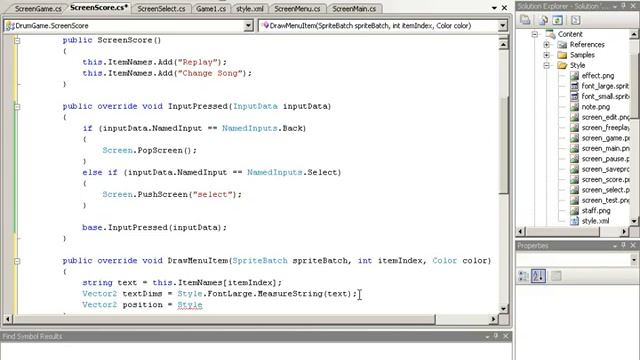Screen dimensions: 640x360
Task: Click the Content project icon
Action: pyautogui.click(x=551, y=34)
